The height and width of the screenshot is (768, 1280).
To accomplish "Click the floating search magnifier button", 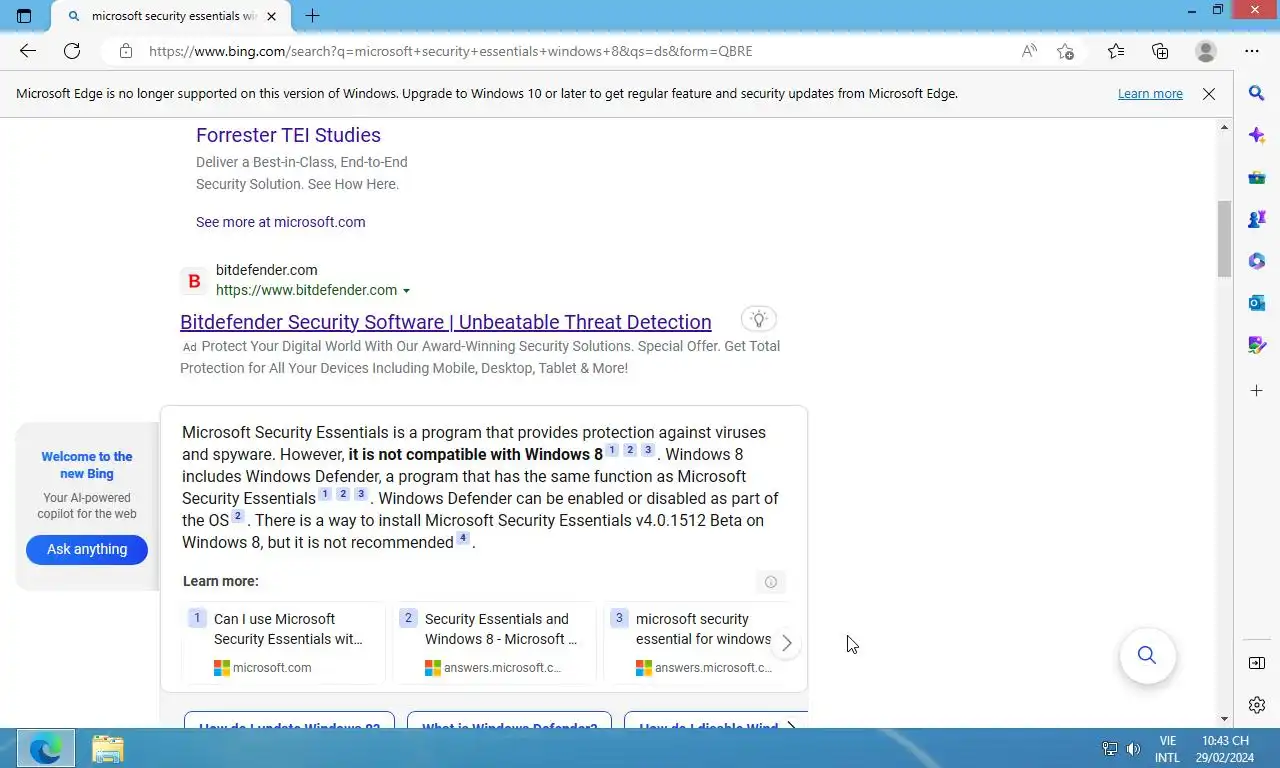I will tap(1147, 655).
